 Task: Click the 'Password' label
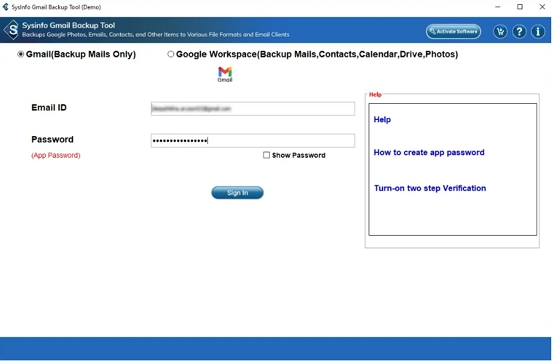pos(53,140)
